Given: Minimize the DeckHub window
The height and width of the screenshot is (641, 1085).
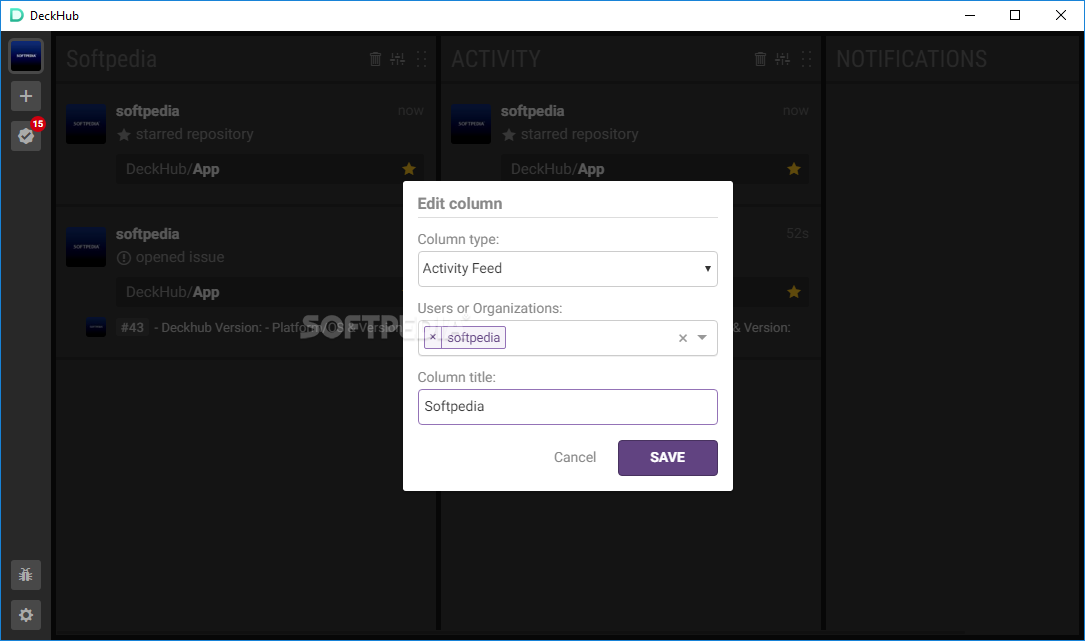Looking at the screenshot, I should [x=969, y=15].
